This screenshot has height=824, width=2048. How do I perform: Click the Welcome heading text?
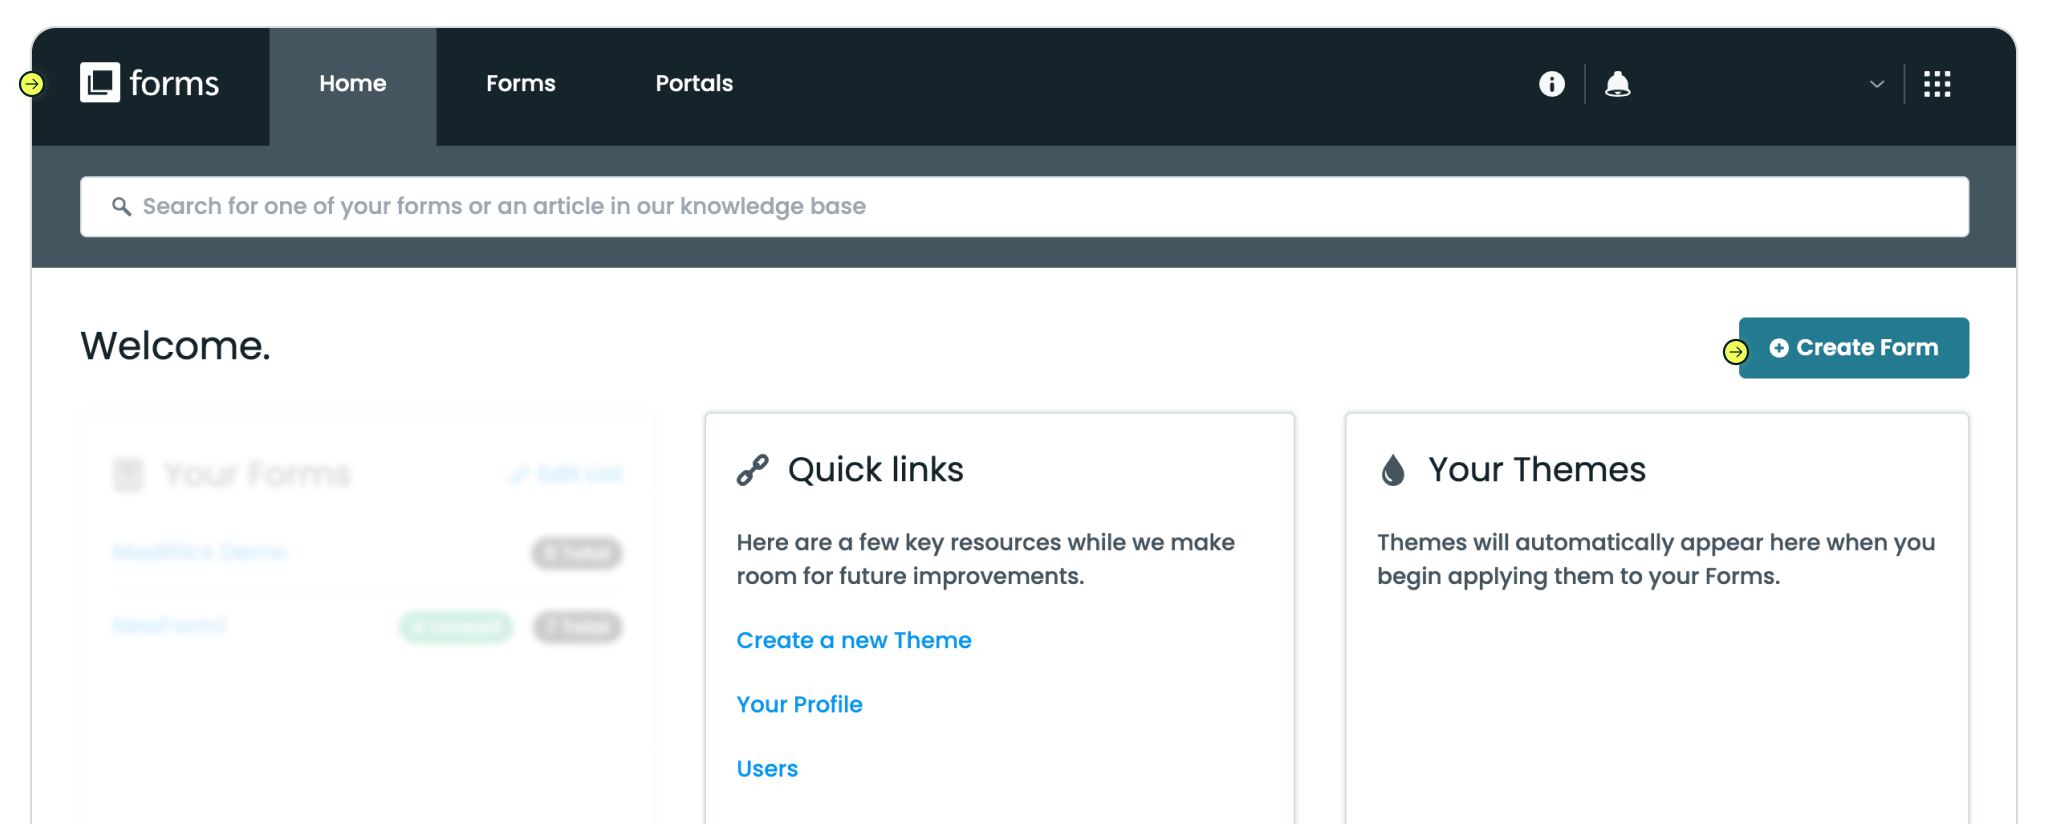click(175, 346)
